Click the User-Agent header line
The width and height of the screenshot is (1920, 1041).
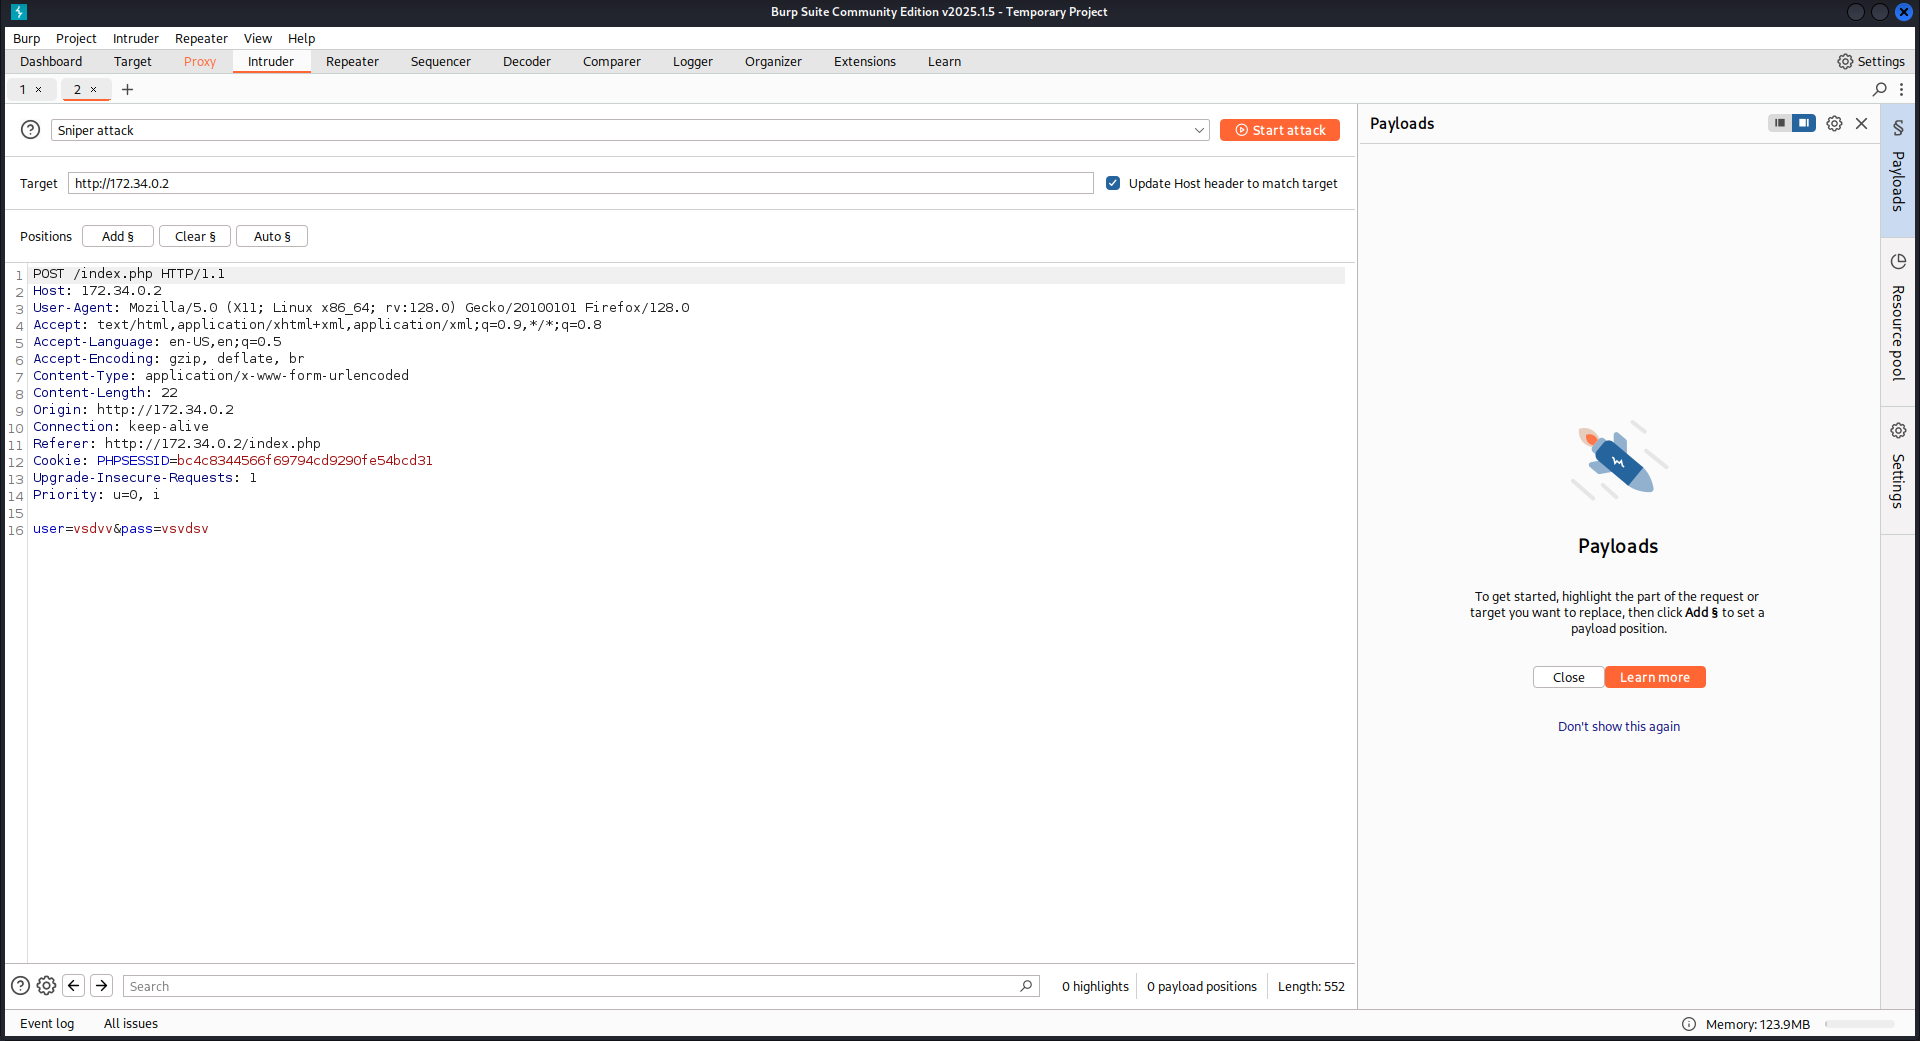[x=361, y=308]
